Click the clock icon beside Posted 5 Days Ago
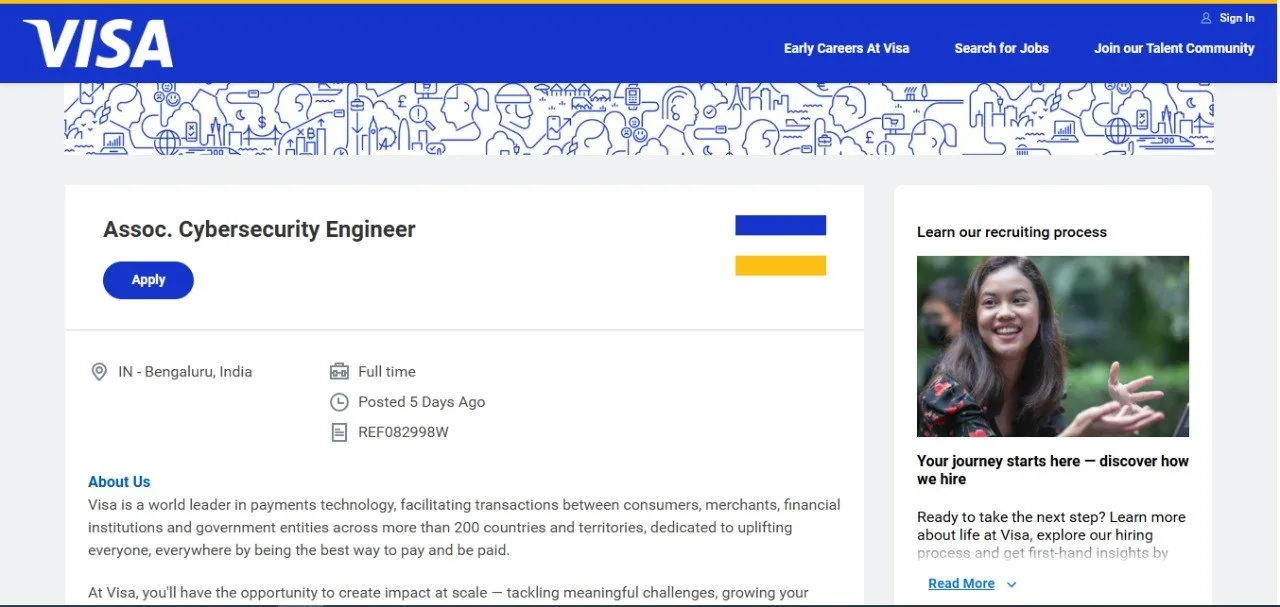Image resolution: width=1280 pixels, height=607 pixels. pyautogui.click(x=339, y=402)
